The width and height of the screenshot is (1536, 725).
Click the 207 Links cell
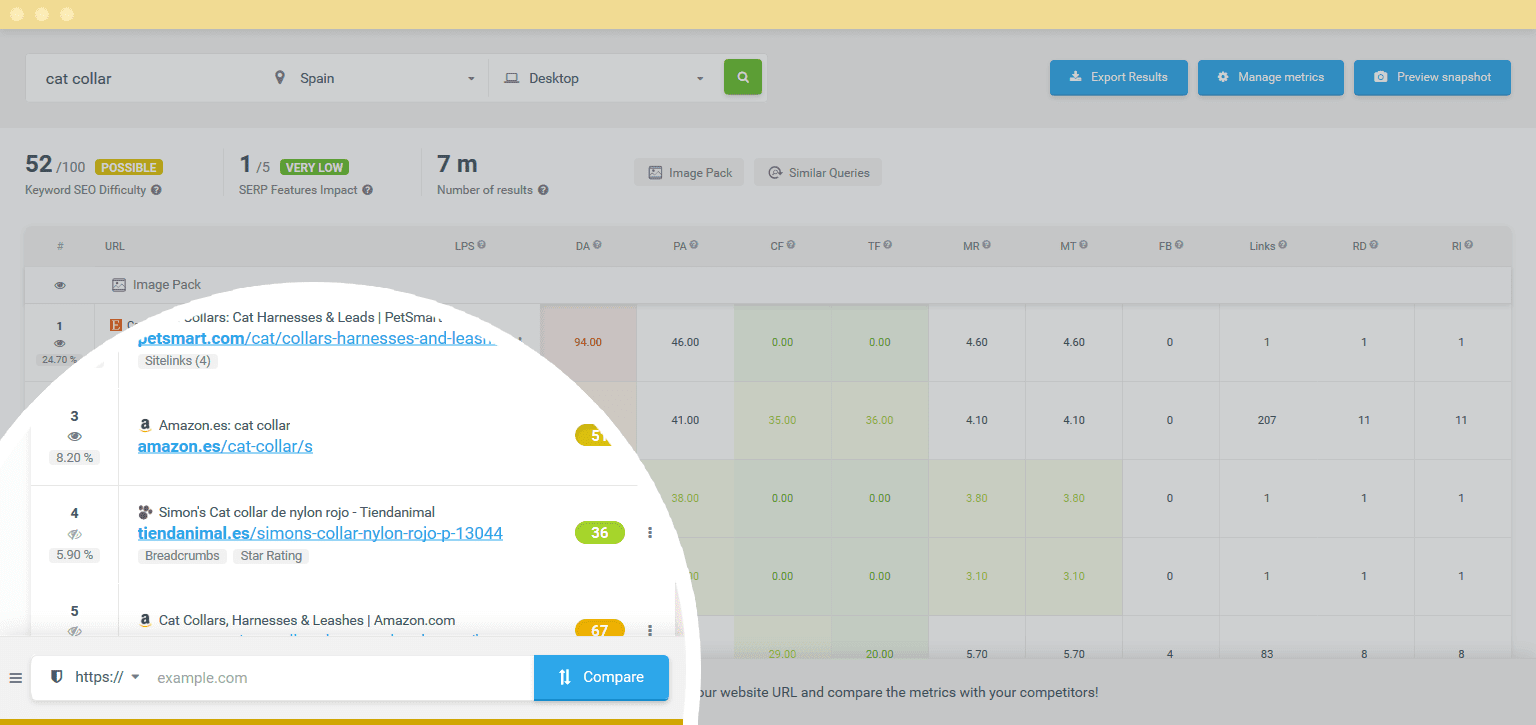(x=1267, y=420)
